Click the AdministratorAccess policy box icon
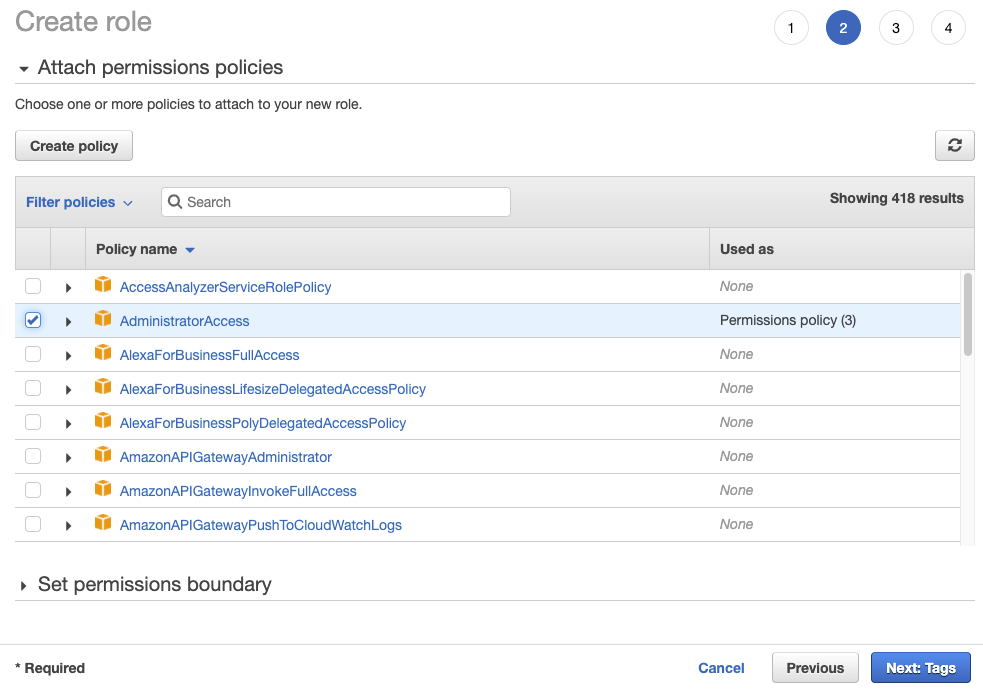983x689 pixels. pyautogui.click(x=103, y=318)
